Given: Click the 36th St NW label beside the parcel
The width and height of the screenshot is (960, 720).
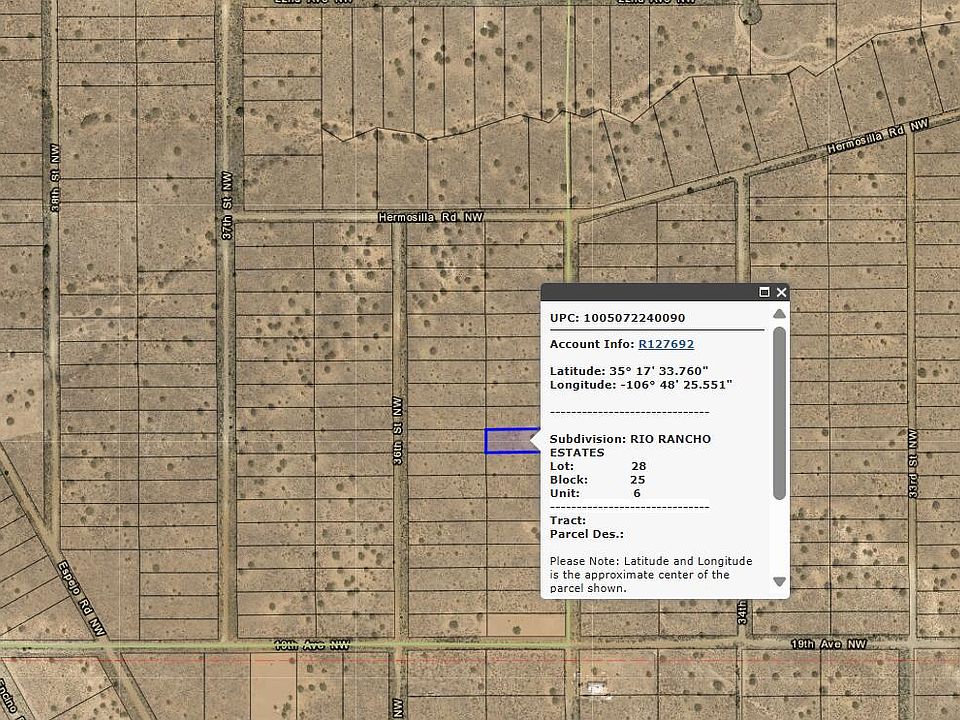Looking at the screenshot, I should tap(398, 441).
